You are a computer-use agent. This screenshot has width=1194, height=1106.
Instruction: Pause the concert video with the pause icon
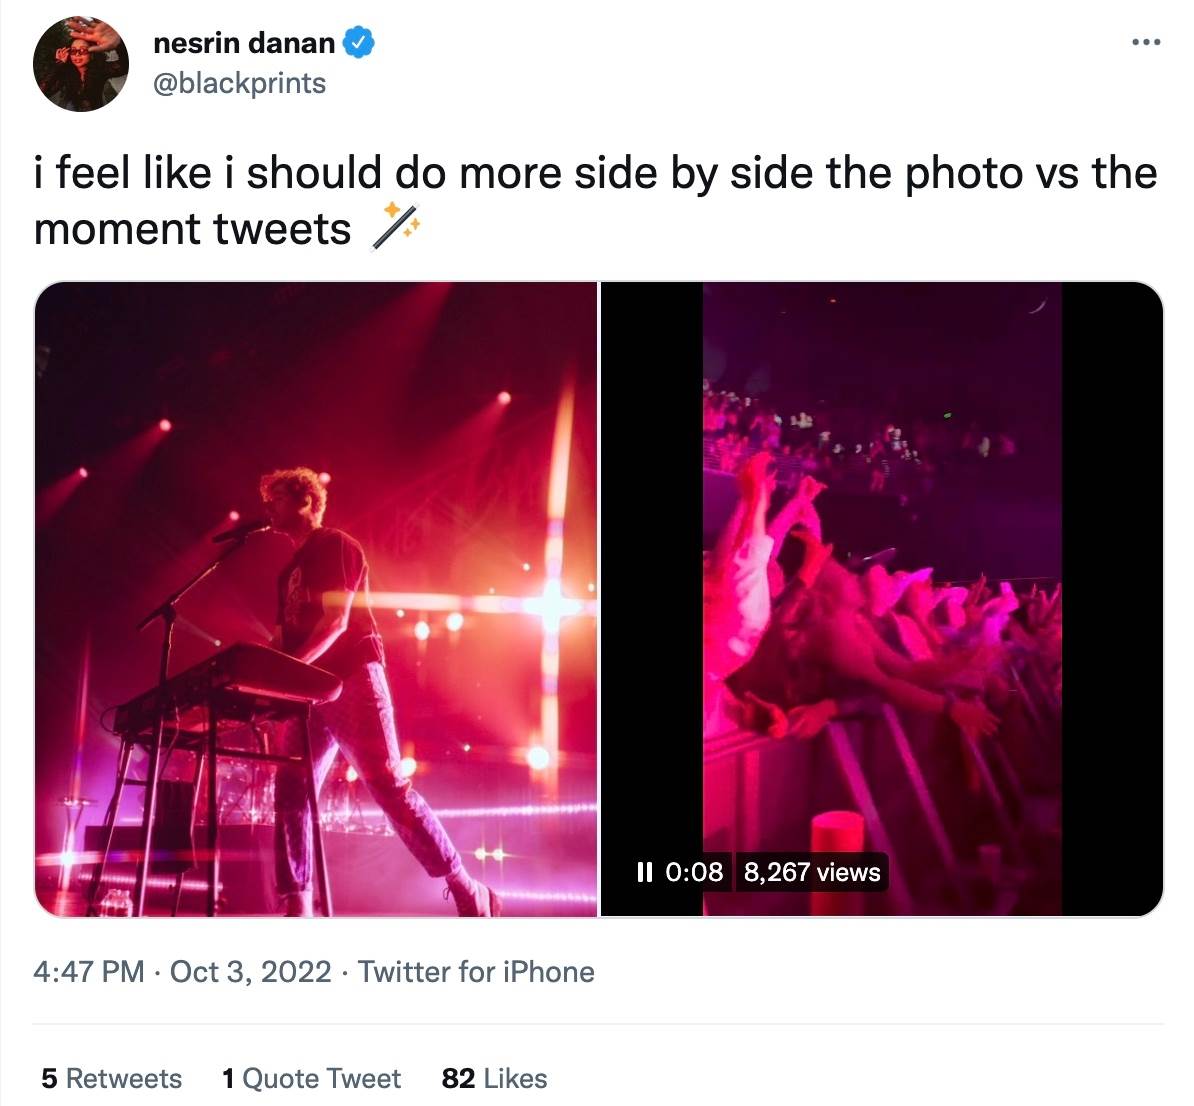pyautogui.click(x=645, y=871)
